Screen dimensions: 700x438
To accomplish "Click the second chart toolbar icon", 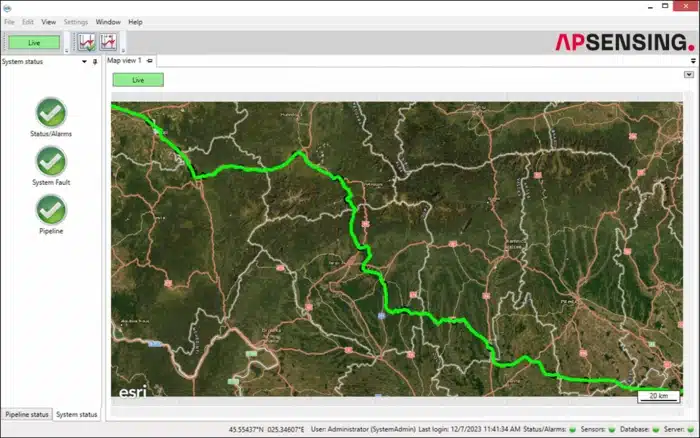I will coord(108,42).
